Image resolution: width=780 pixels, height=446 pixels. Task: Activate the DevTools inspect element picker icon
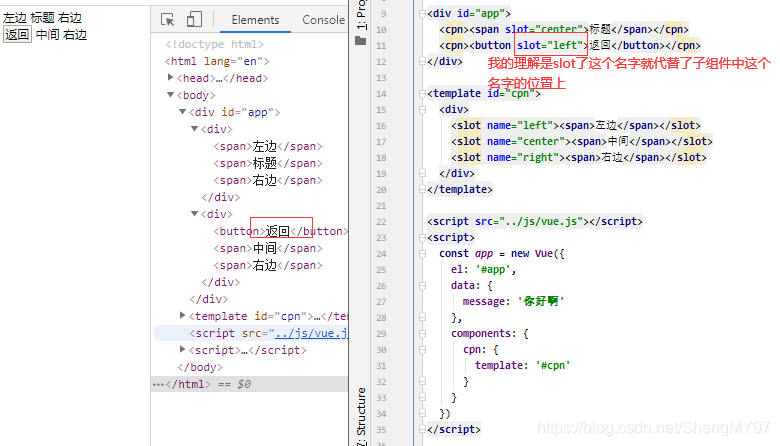[x=168, y=19]
